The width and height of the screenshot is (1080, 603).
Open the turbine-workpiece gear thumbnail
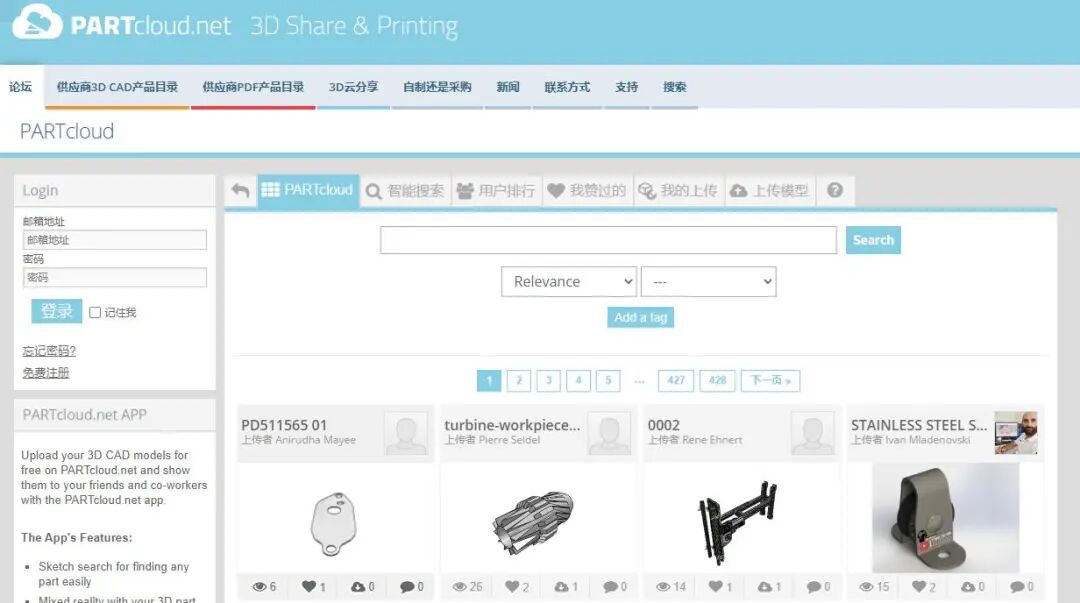533,523
